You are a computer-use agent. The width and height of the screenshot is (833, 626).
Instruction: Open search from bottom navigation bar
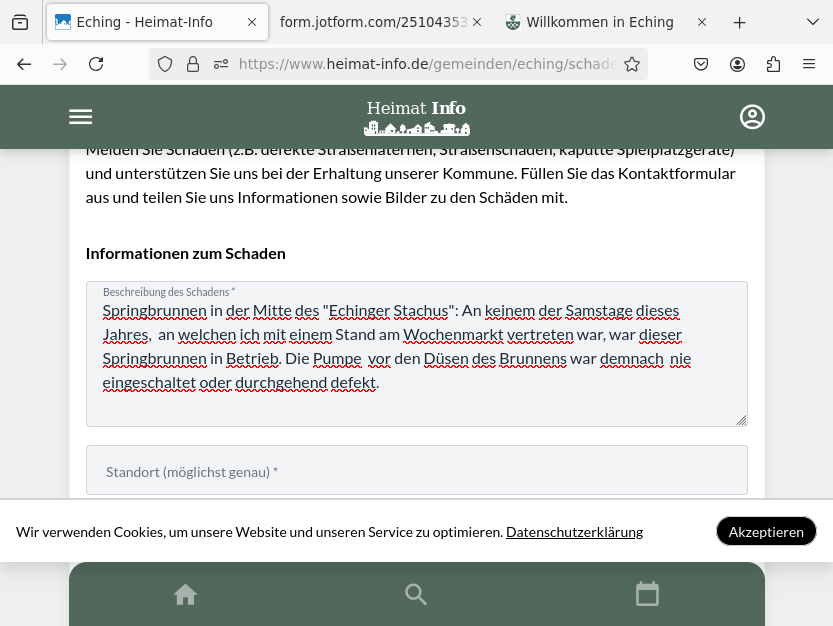click(x=416, y=595)
